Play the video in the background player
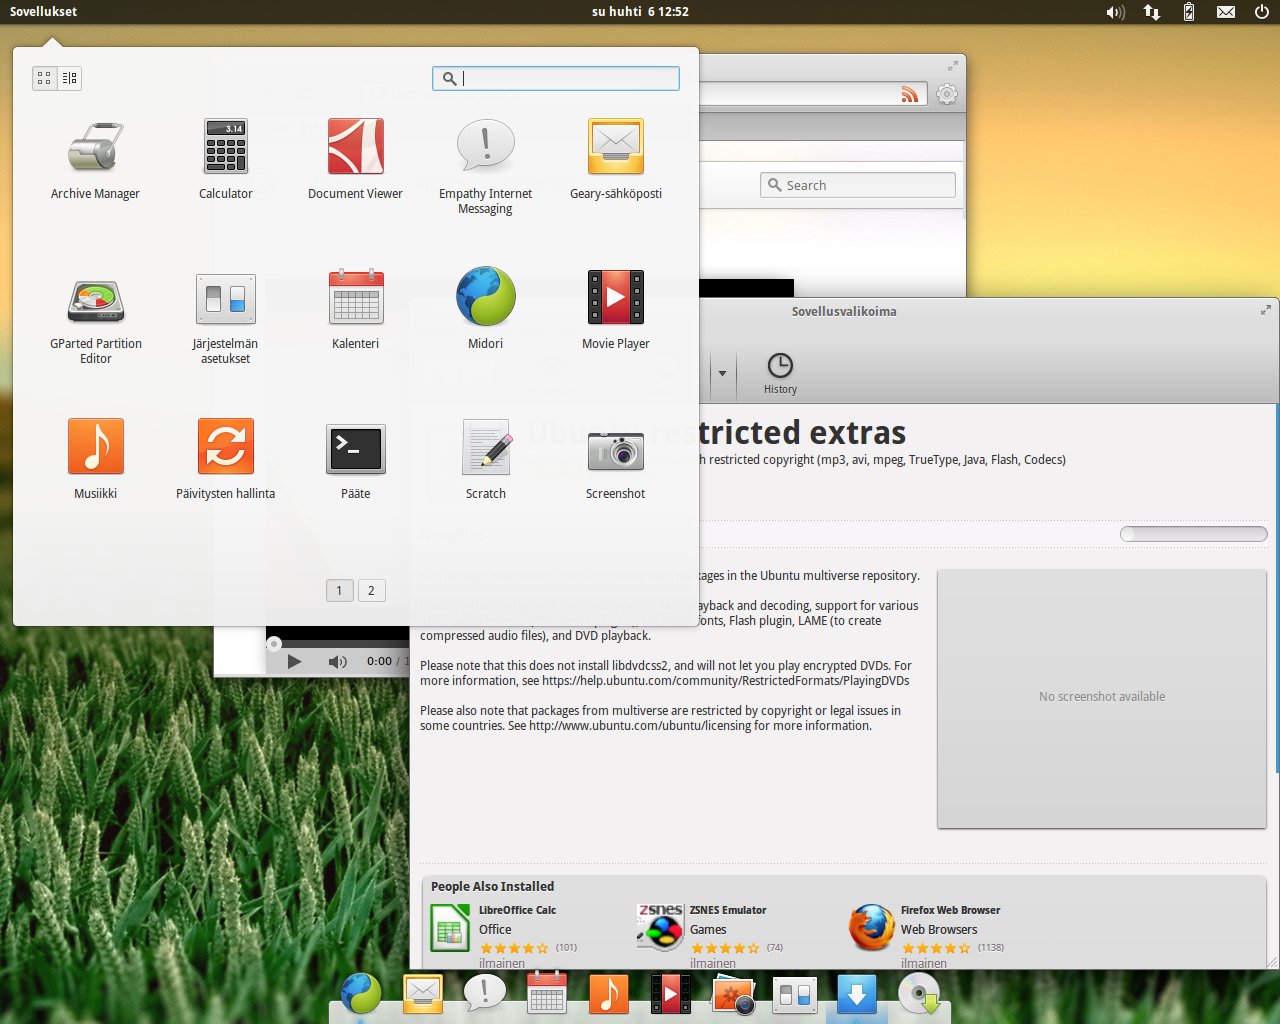The height and width of the screenshot is (1024, 1280). [294, 661]
